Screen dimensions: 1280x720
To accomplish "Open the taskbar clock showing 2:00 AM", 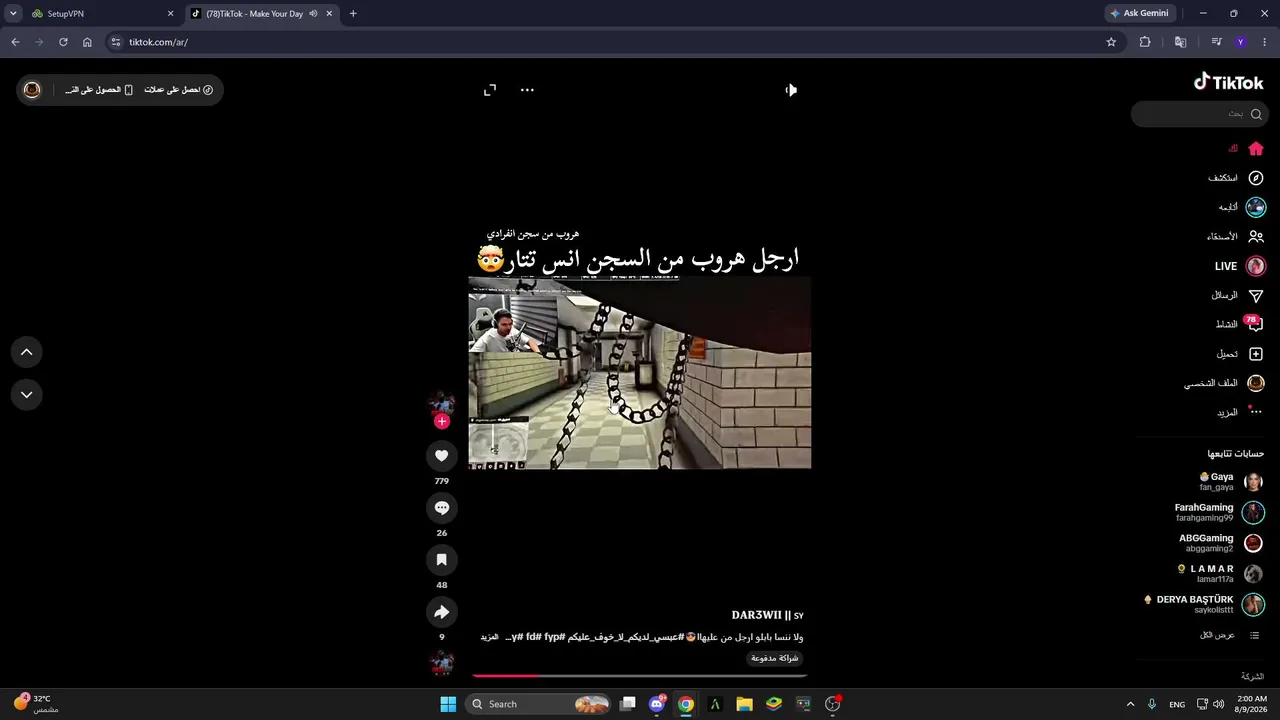I will (1252, 704).
